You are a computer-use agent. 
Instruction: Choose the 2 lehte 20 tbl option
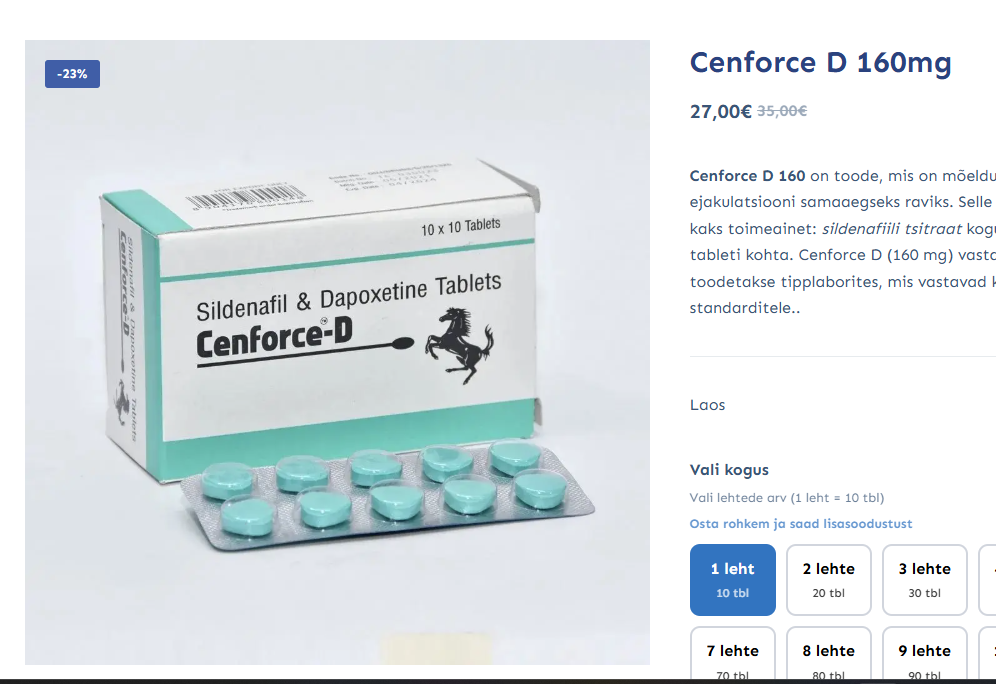click(828, 579)
